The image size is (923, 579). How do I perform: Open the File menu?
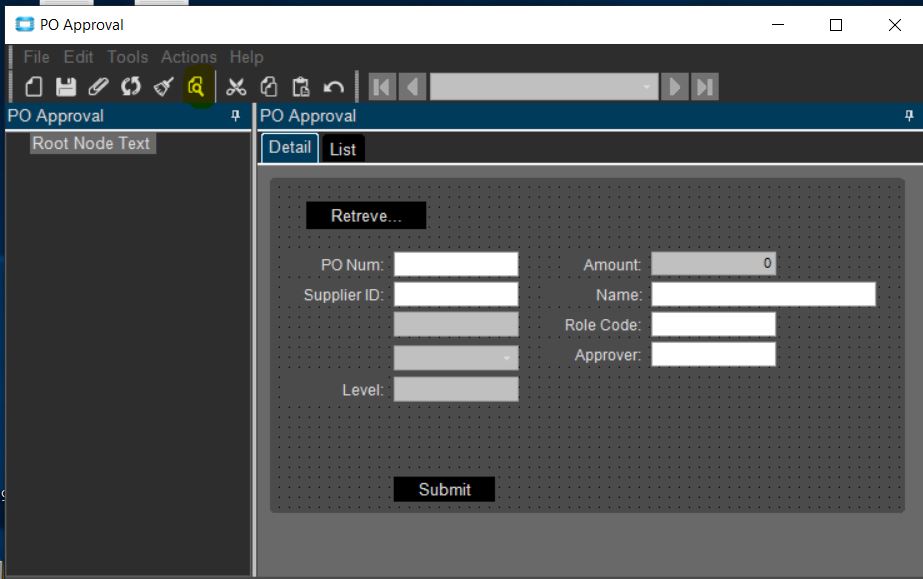pos(36,57)
